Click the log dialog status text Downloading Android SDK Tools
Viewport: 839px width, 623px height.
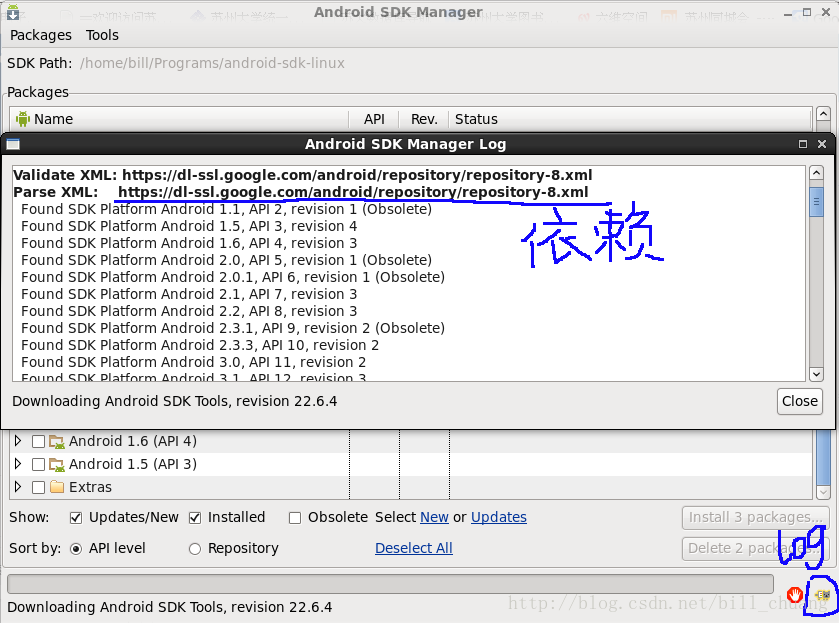174,401
